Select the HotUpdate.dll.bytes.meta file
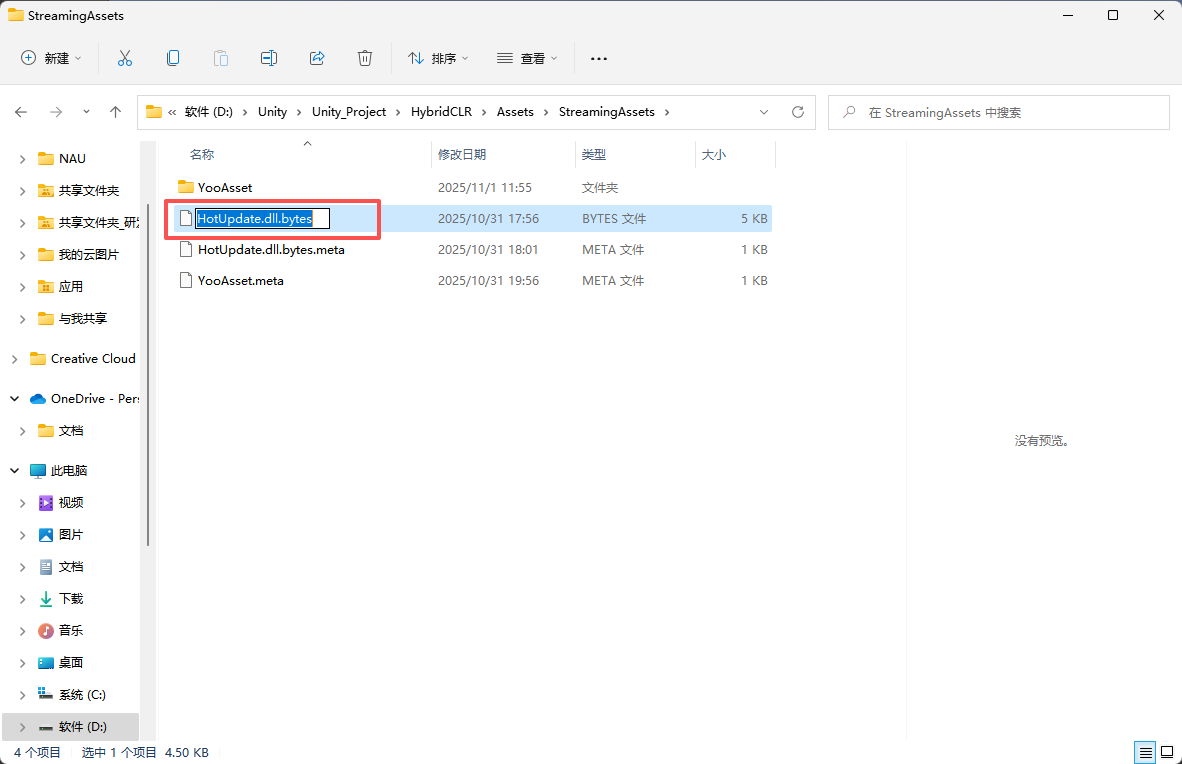Image resolution: width=1182 pixels, height=764 pixels. 271,250
